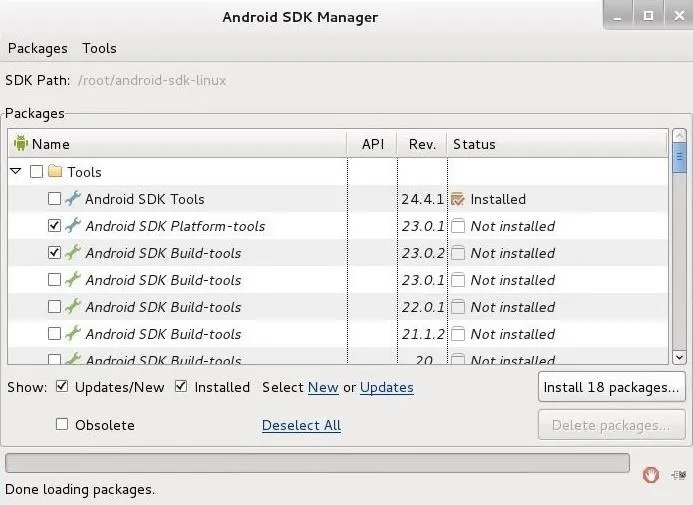Check the Tools folder checkbox
693x505 pixels.
tap(36, 171)
